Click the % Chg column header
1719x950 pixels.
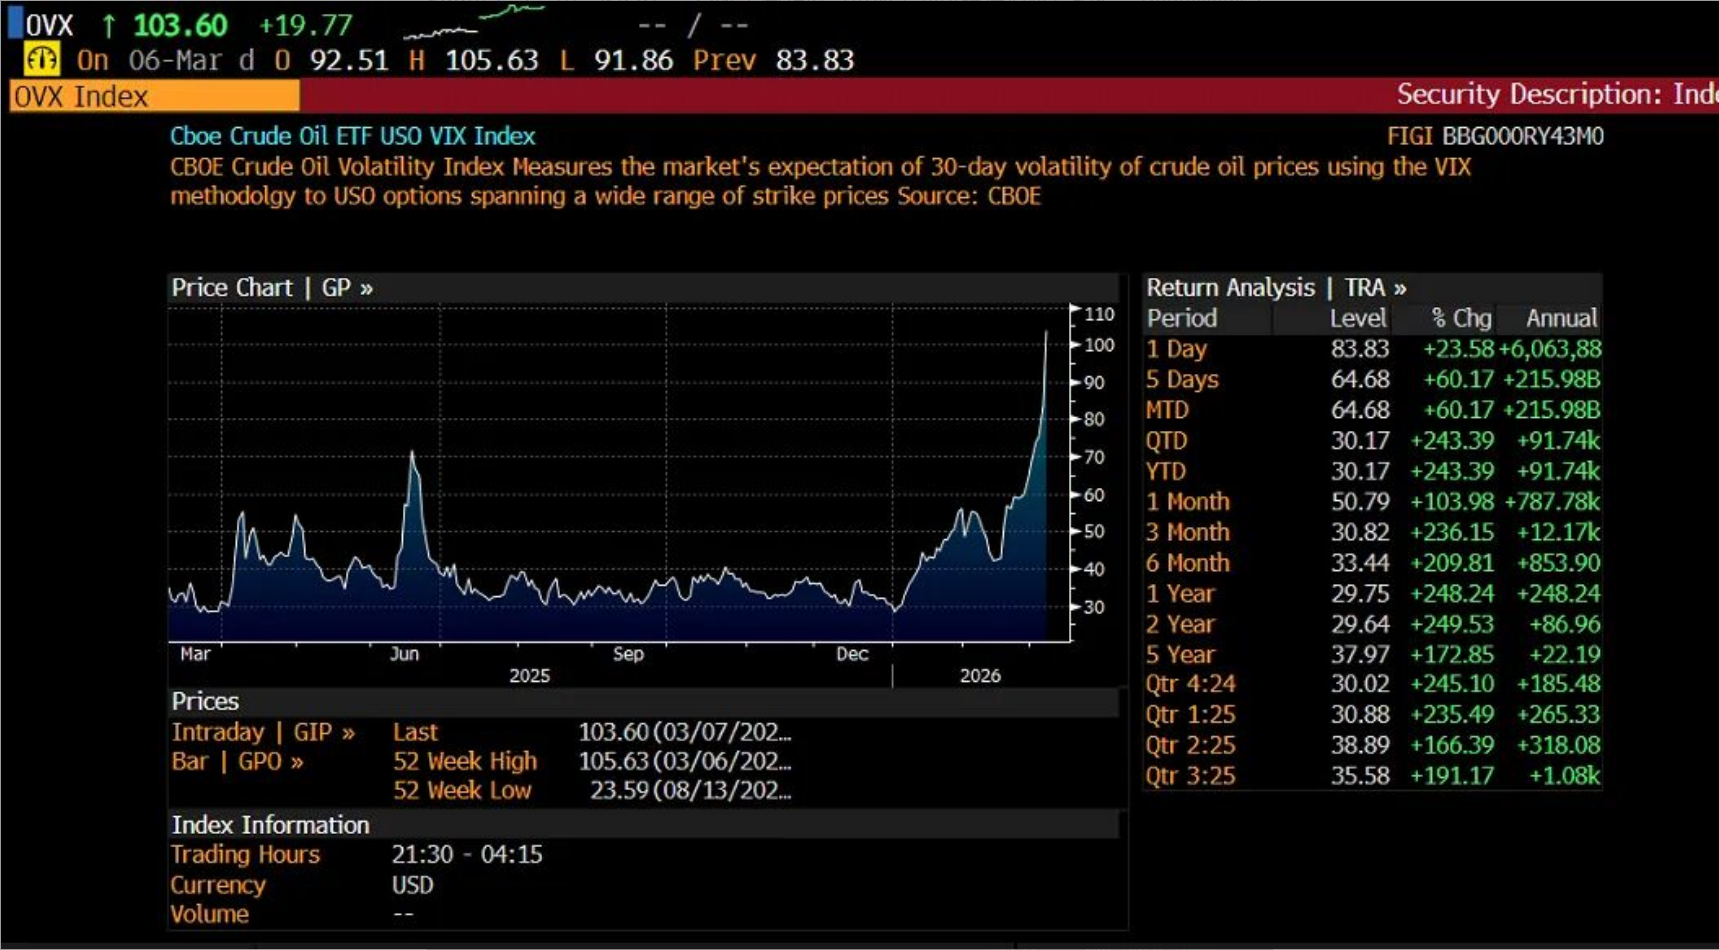[x=1460, y=319]
